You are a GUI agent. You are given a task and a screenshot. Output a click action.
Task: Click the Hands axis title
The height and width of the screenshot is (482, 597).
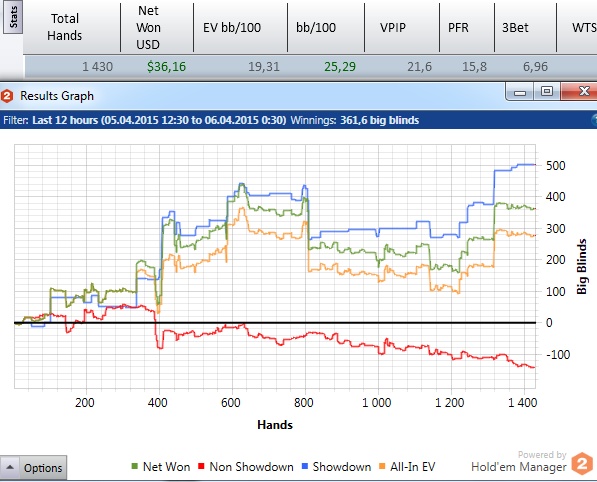pyautogui.click(x=275, y=425)
